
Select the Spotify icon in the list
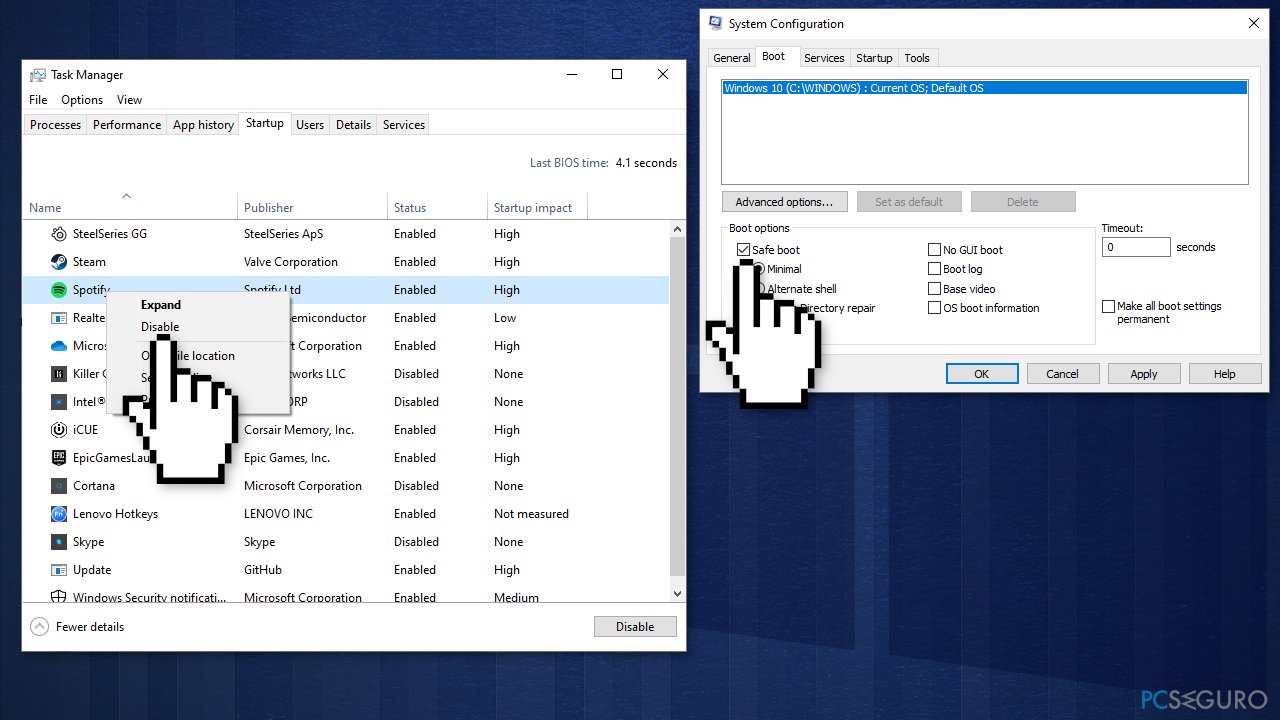pyautogui.click(x=58, y=290)
